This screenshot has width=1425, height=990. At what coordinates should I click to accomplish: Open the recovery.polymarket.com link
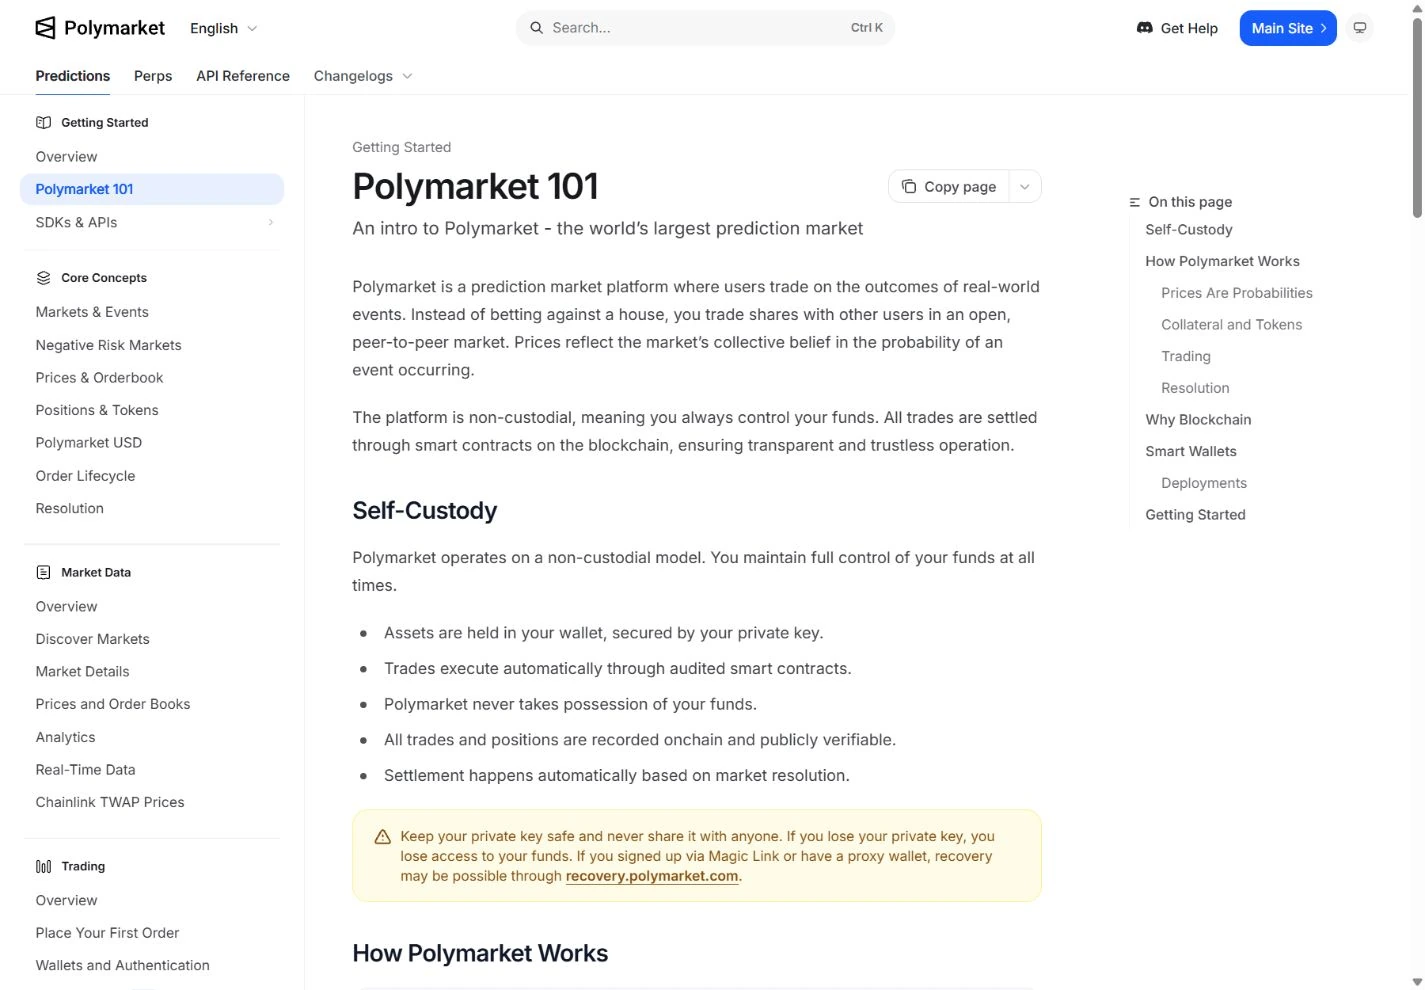(652, 876)
